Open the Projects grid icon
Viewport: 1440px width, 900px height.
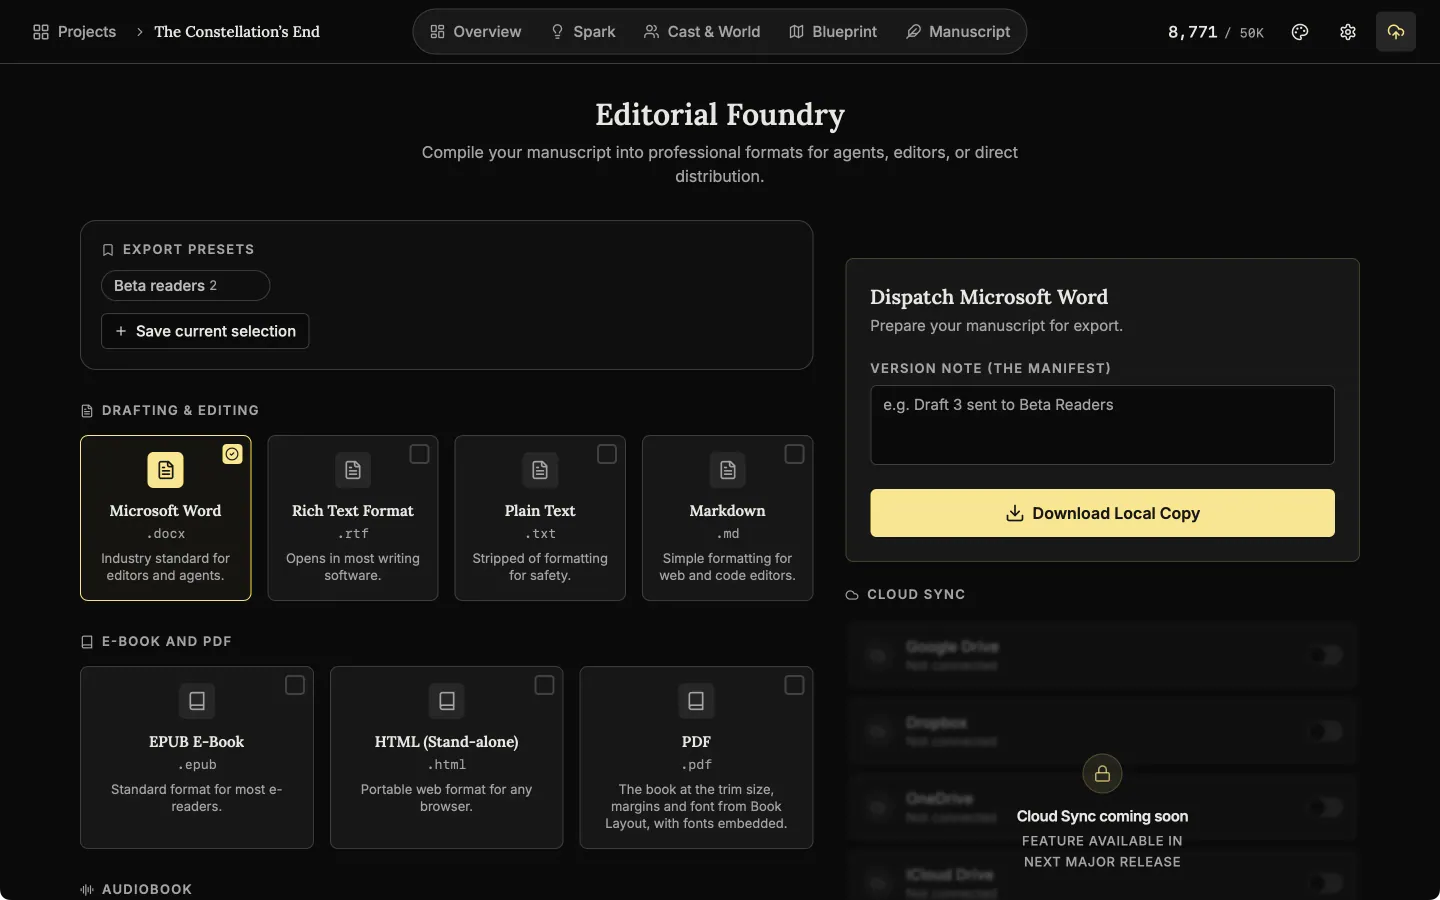[x=41, y=32]
